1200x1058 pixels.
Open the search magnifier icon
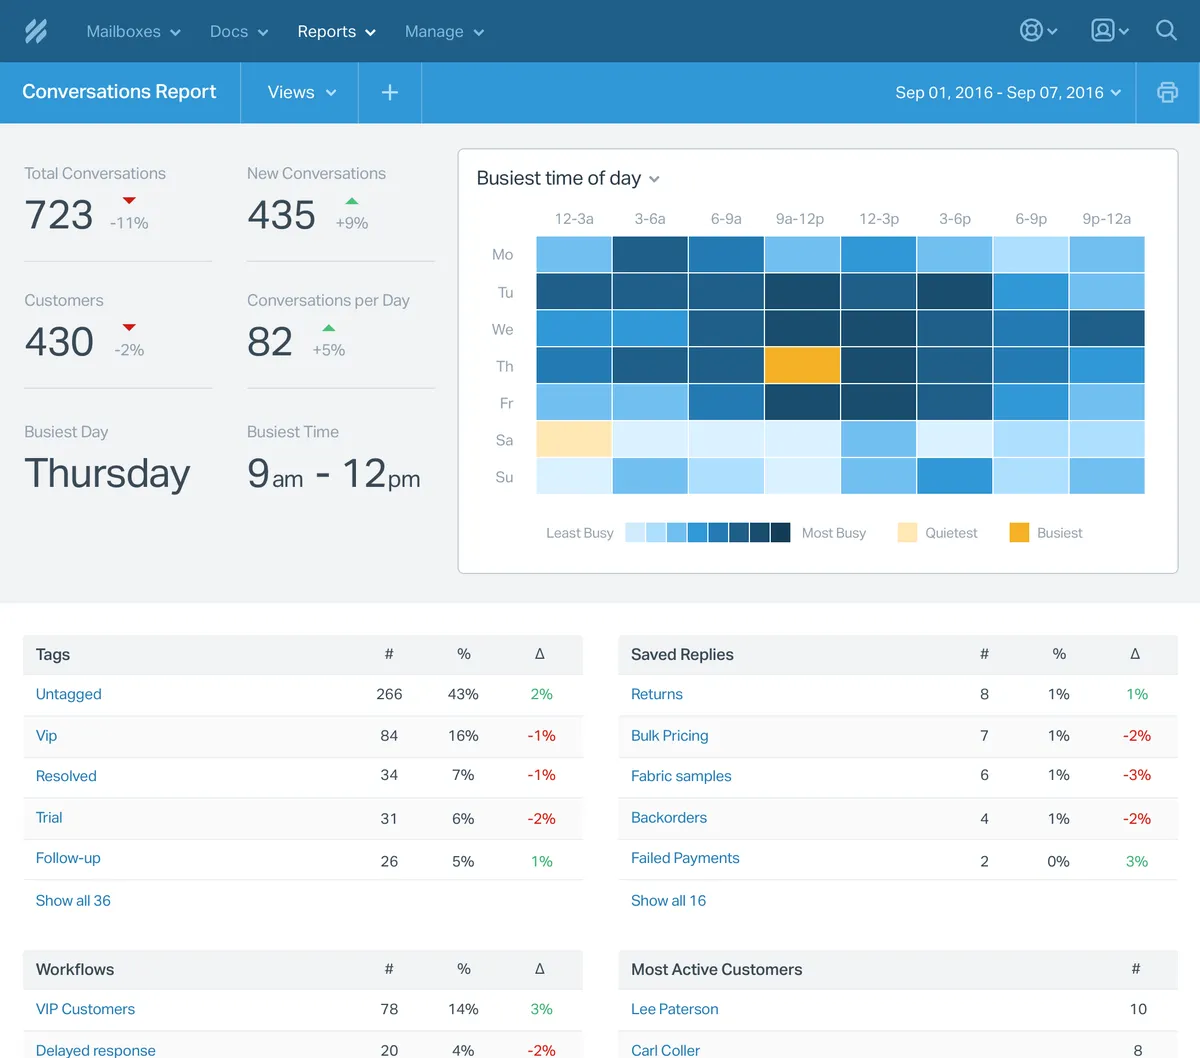pyautogui.click(x=1166, y=31)
